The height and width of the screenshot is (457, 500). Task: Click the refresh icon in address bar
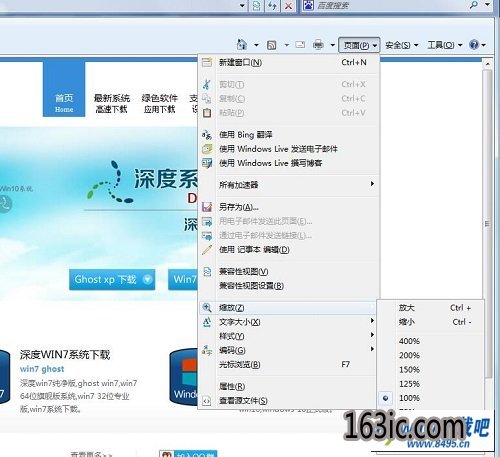(x=272, y=5)
